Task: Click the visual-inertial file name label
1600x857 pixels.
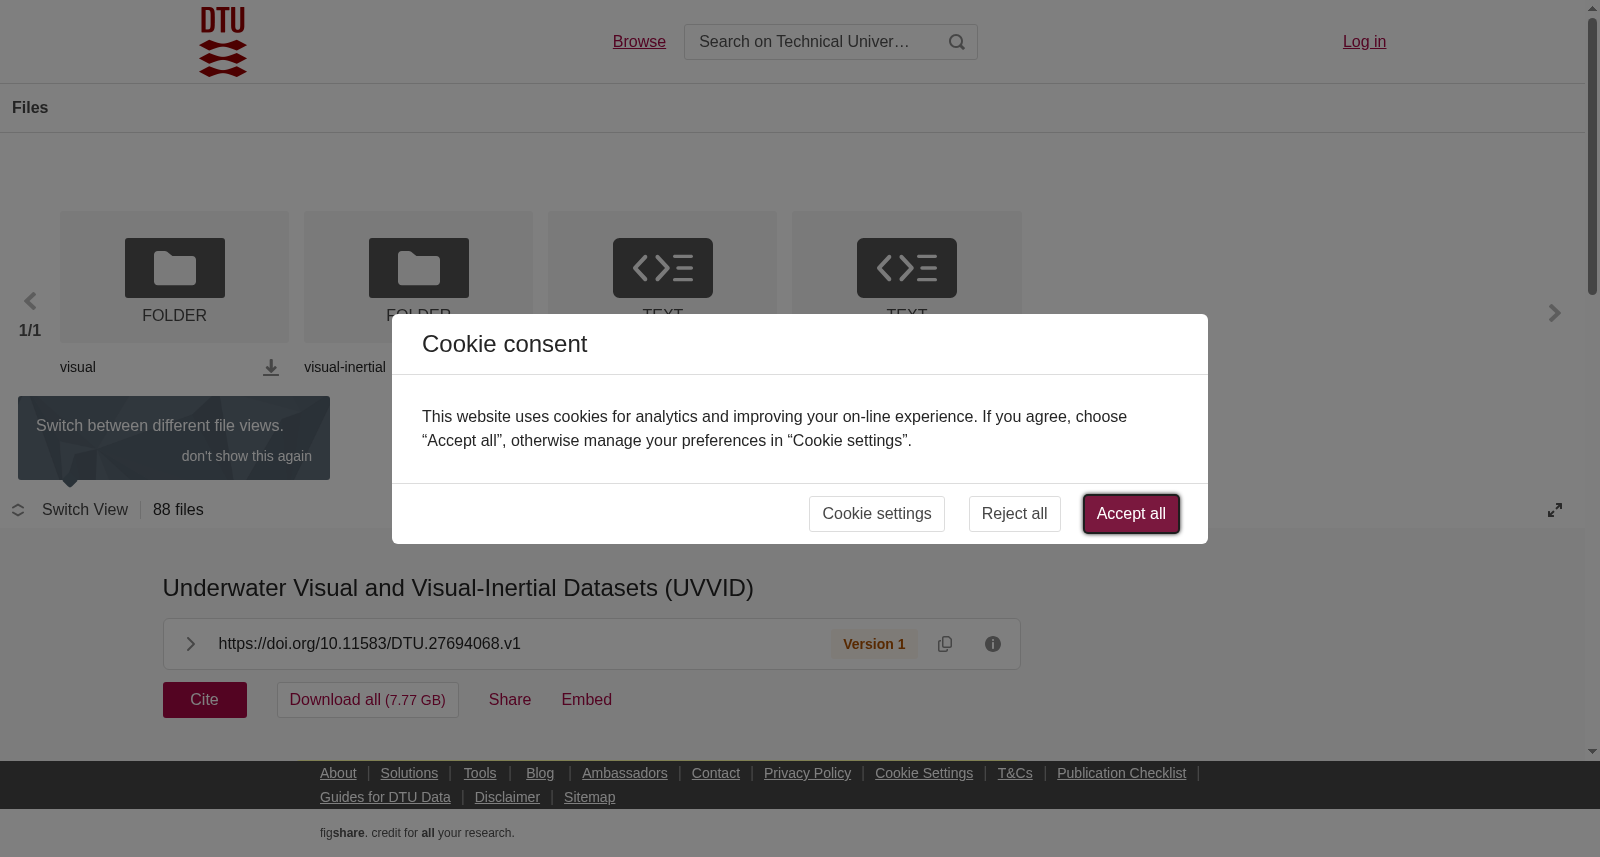Action: [345, 367]
